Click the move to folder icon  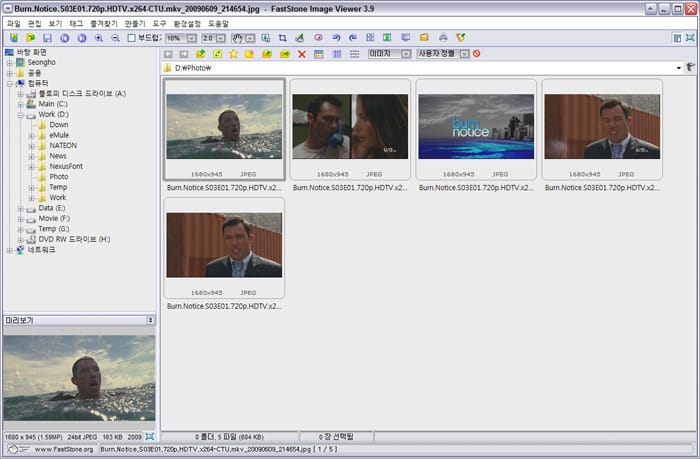(284, 54)
